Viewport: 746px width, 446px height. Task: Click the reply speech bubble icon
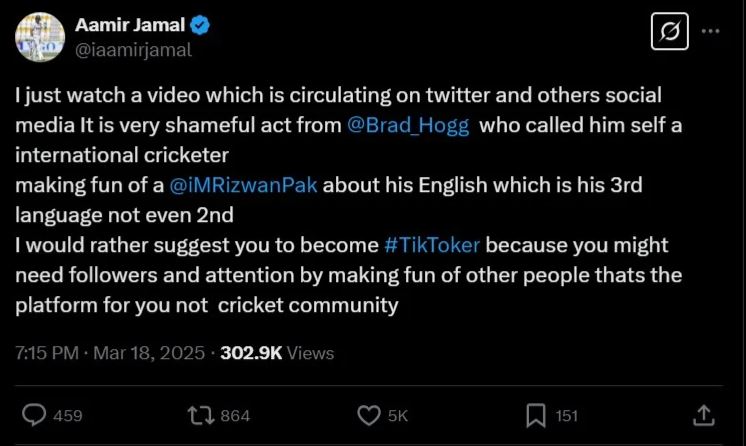point(35,414)
